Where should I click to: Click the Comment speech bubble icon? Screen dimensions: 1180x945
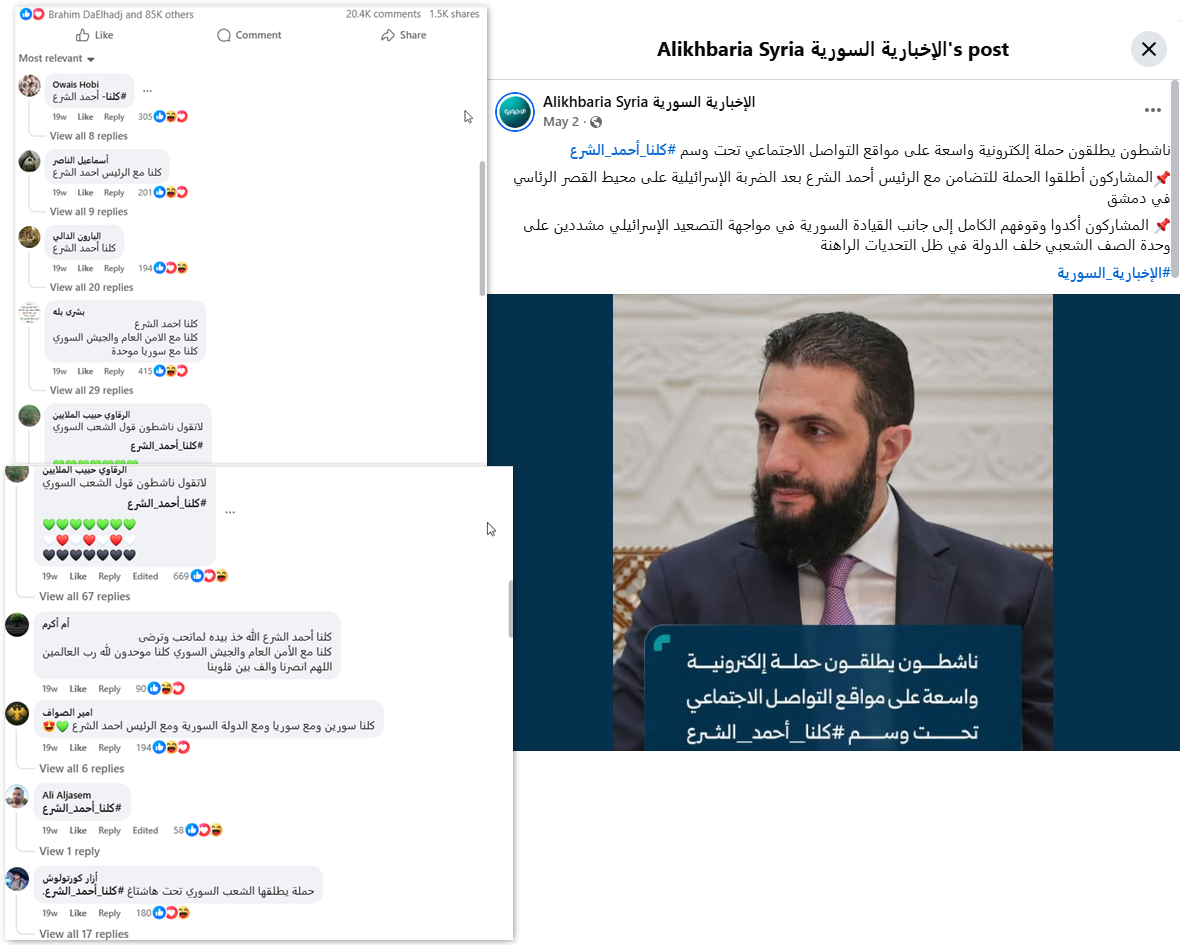pyautogui.click(x=224, y=35)
